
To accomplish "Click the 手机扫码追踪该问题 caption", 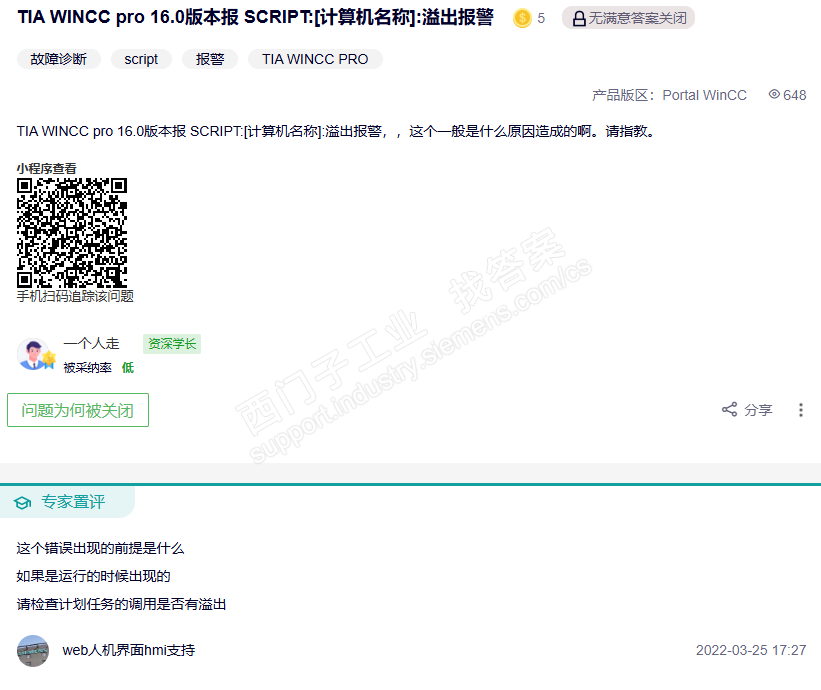I will (x=75, y=296).
